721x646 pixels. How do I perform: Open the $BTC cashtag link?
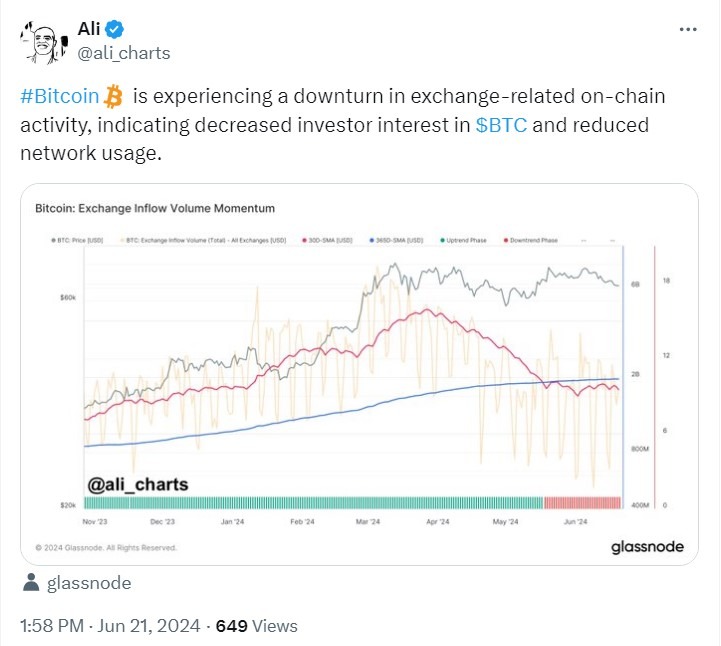pyautogui.click(x=503, y=125)
